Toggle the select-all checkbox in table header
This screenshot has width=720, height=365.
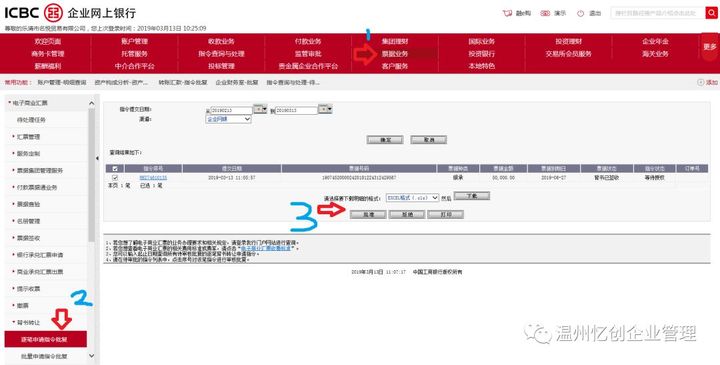tap(115, 168)
